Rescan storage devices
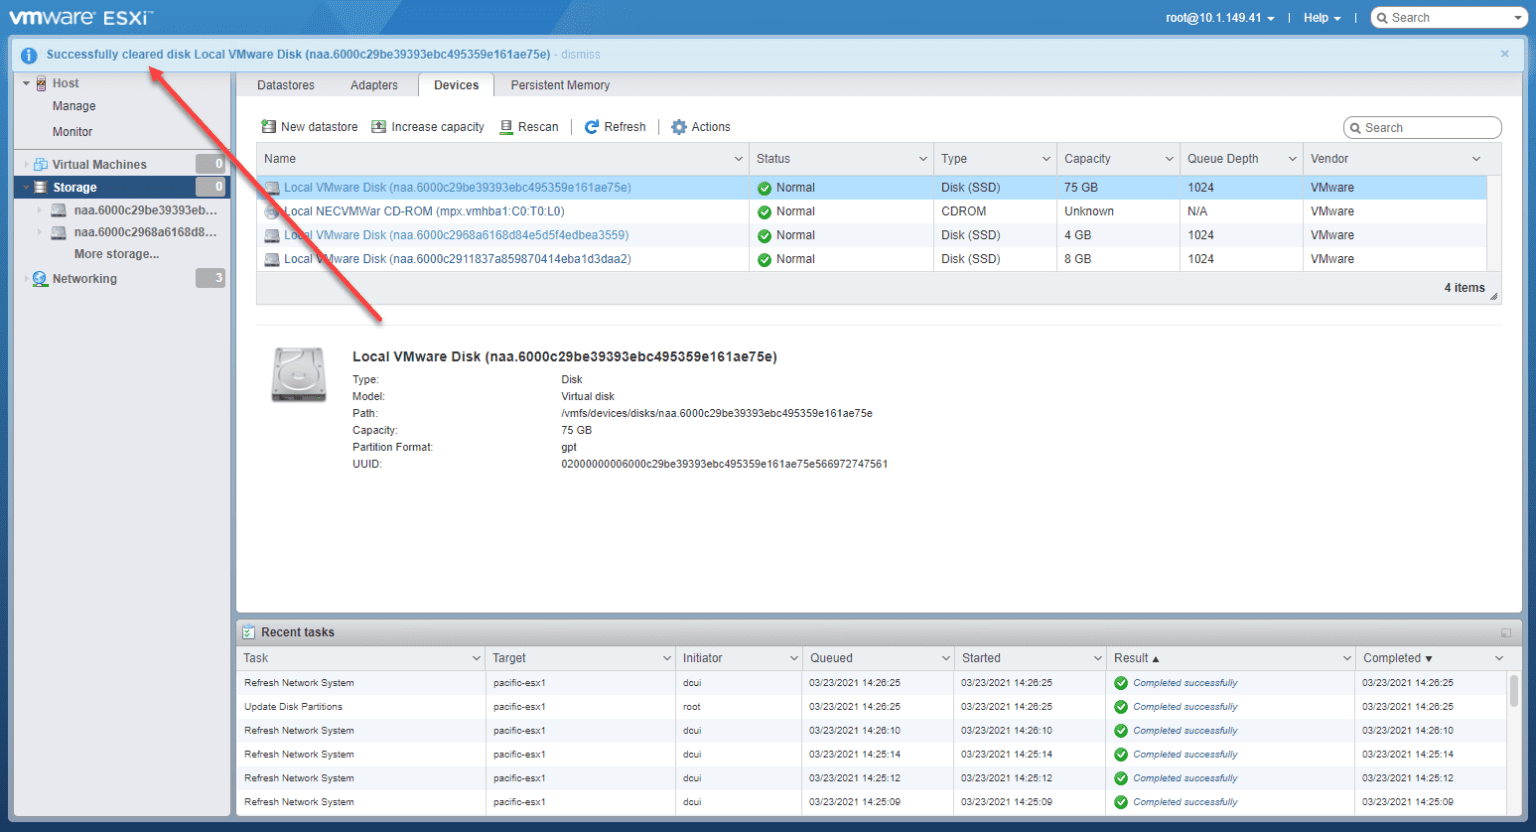Image resolution: width=1536 pixels, height=832 pixels. coord(529,126)
